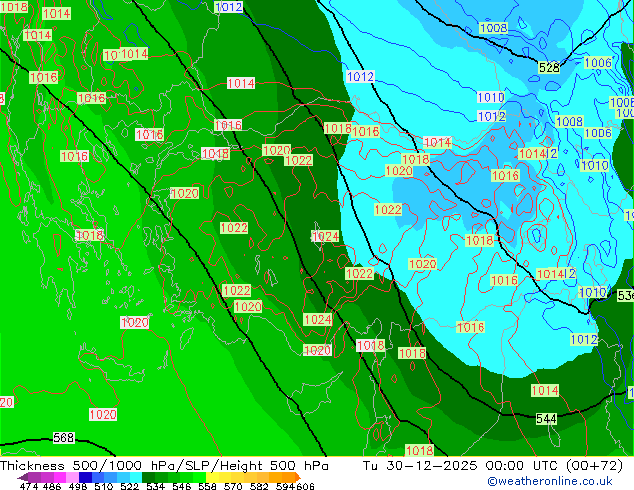Click the 544 height contour label
634x490 pixels.
(x=546, y=418)
